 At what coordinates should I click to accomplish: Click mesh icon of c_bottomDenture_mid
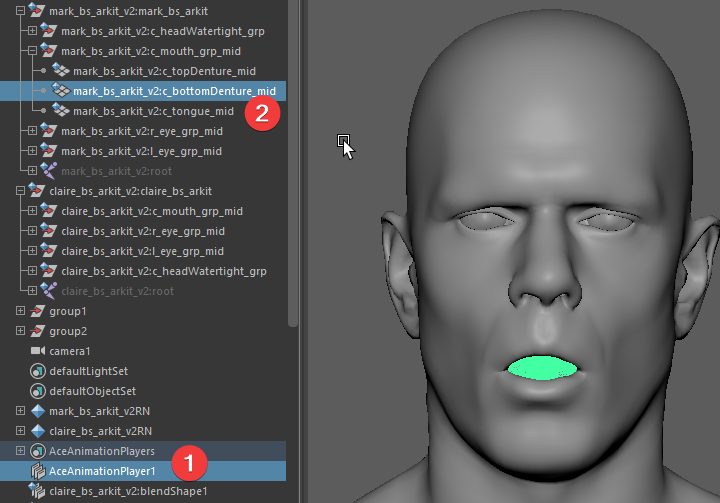61,90
